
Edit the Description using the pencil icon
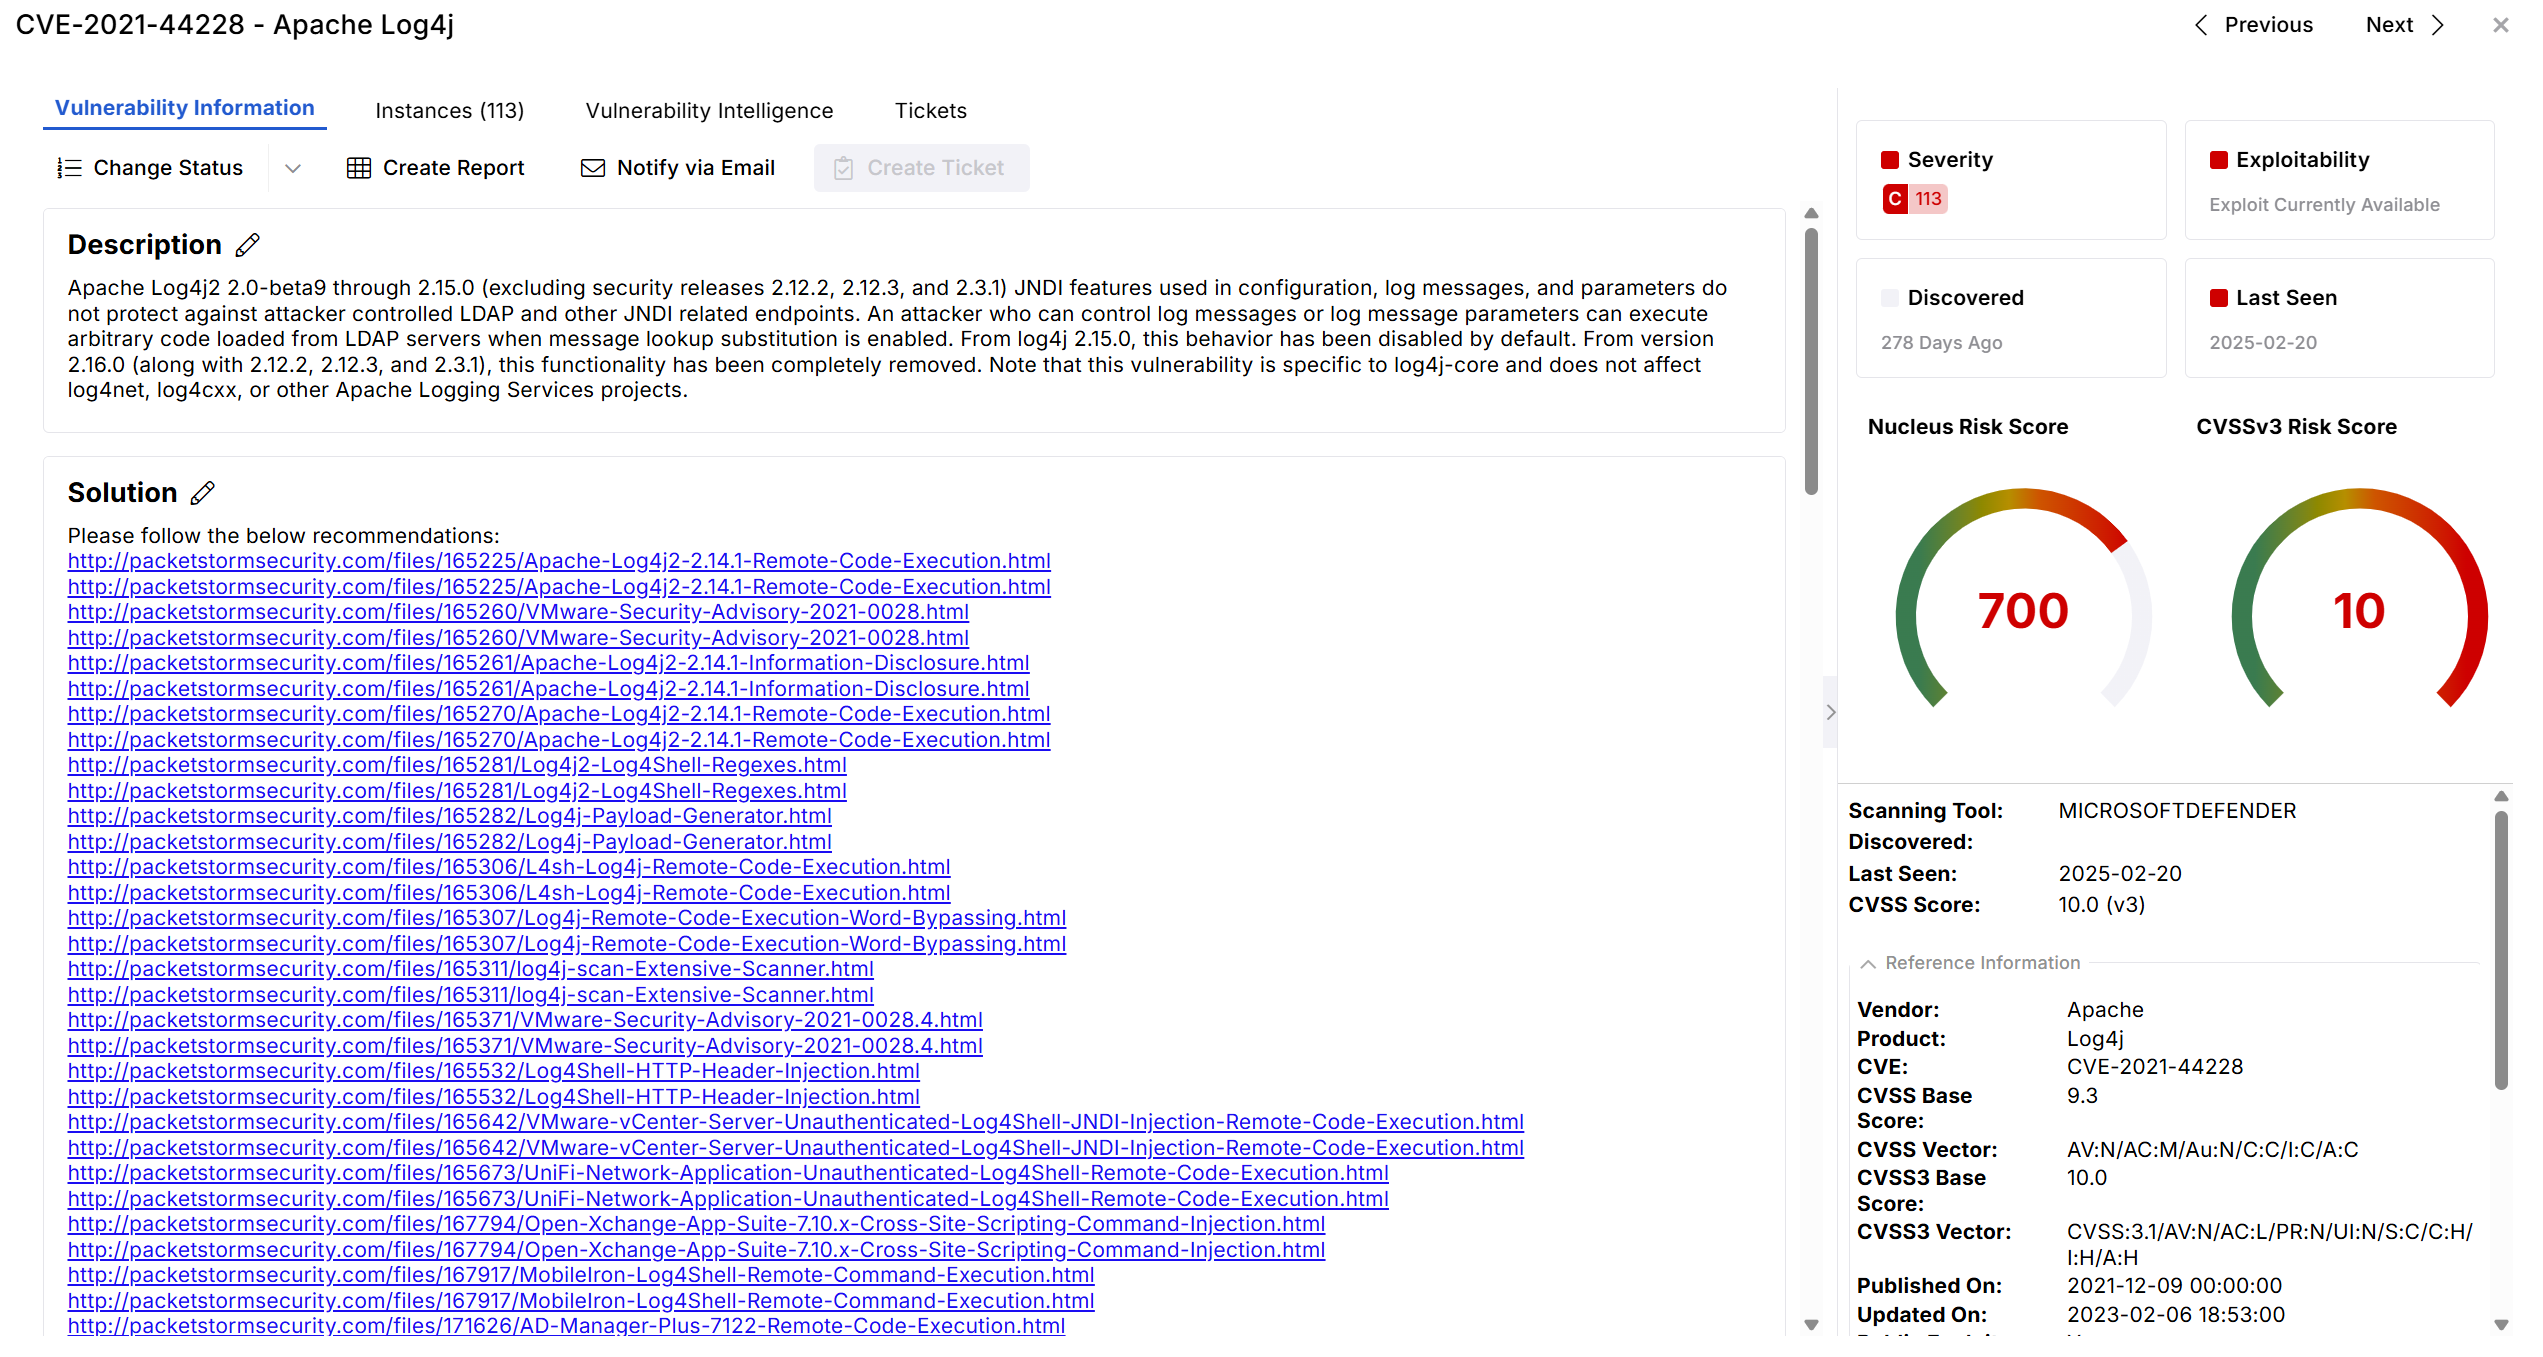click(247, 243)
